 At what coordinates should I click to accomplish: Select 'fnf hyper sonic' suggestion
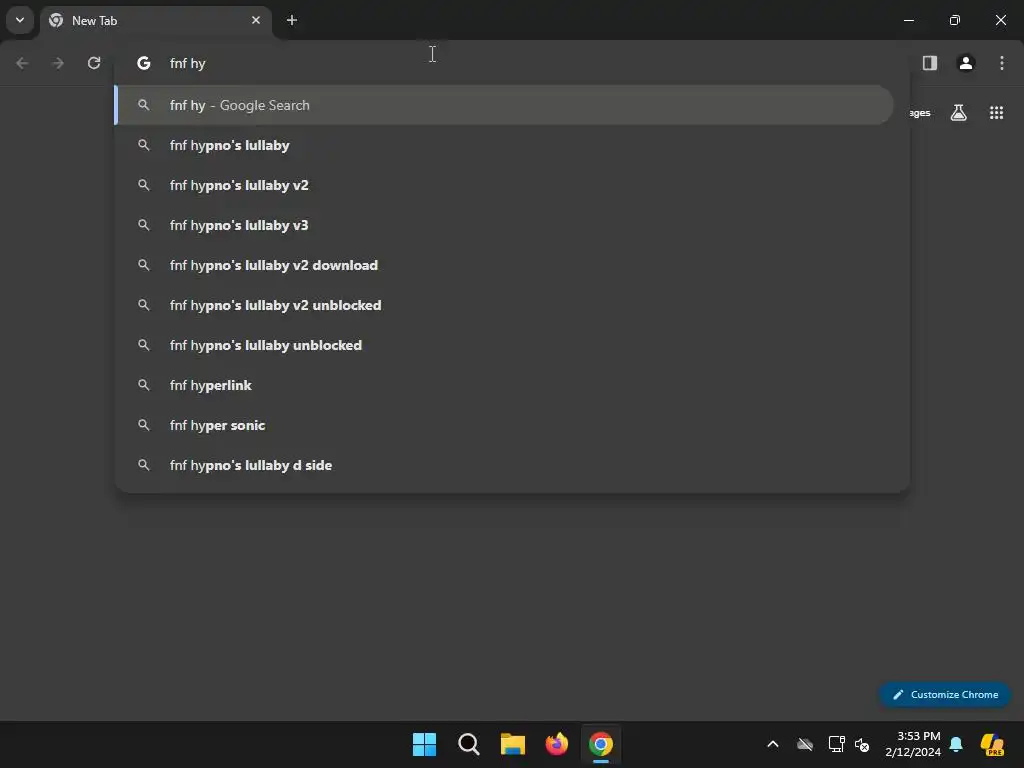[504, 425]
